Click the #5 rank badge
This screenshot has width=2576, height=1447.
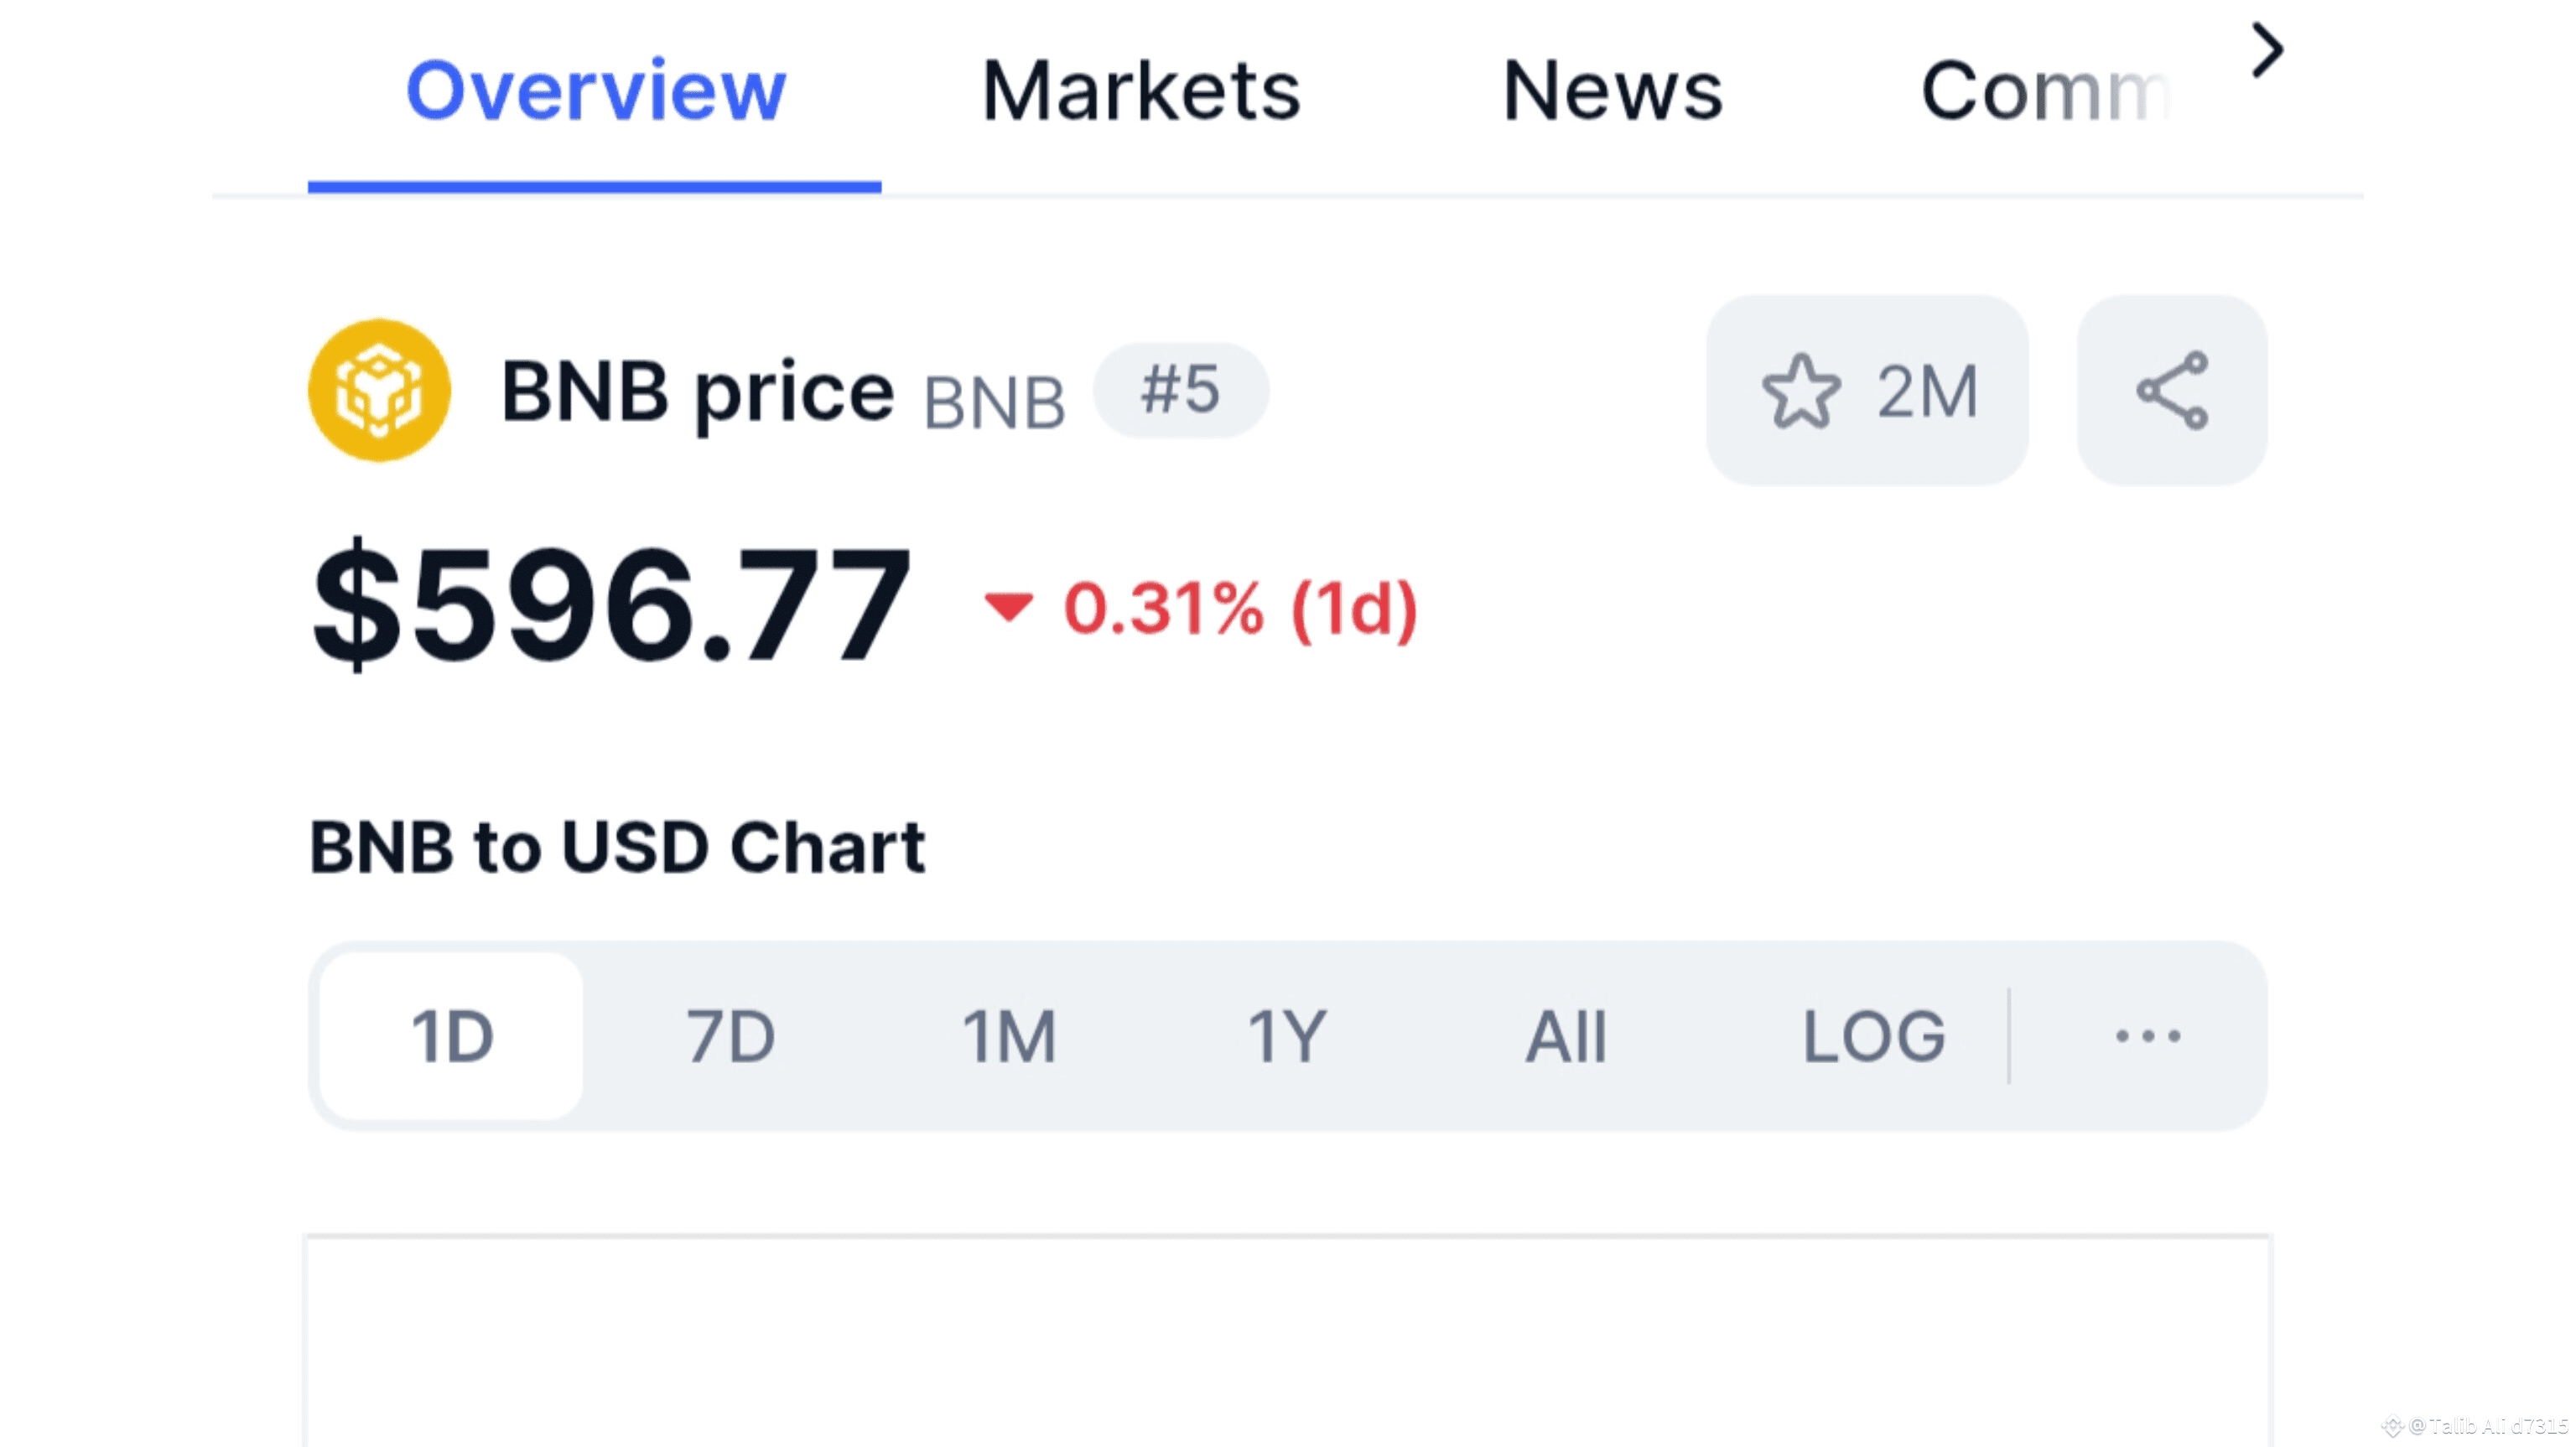pyautogui.click(x=1181, y=390)
